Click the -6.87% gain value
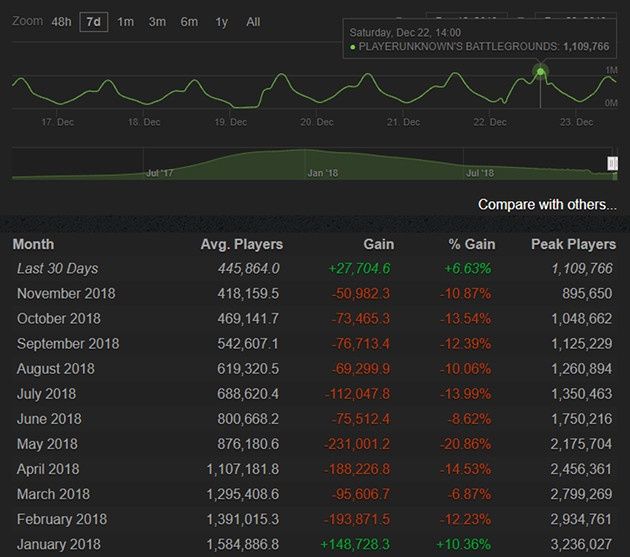 tap(469, 494)
